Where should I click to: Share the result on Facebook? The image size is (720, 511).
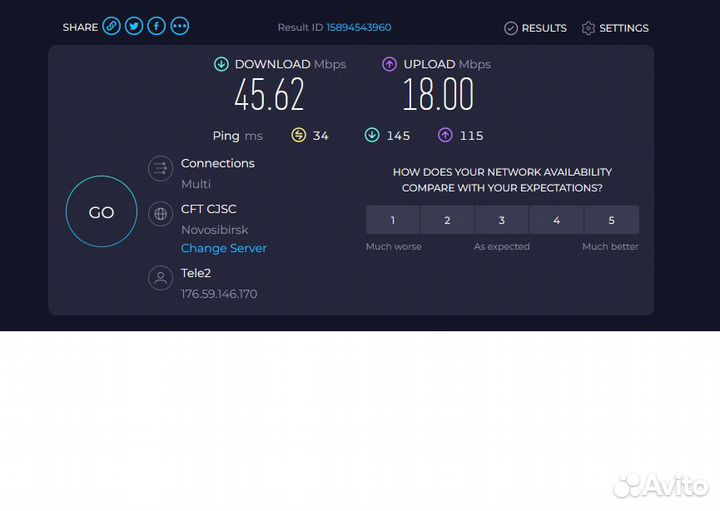(157, 26)
